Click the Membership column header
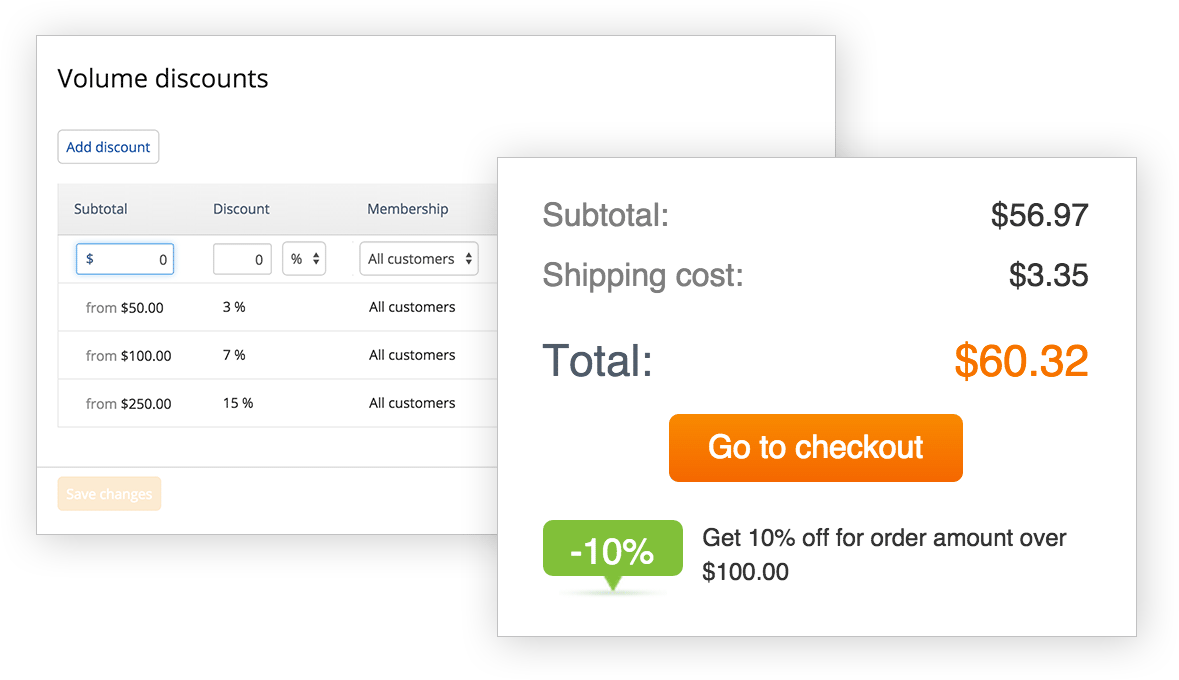The width and height of the screenshot is (1179, 680). click(x=407, y=209)
